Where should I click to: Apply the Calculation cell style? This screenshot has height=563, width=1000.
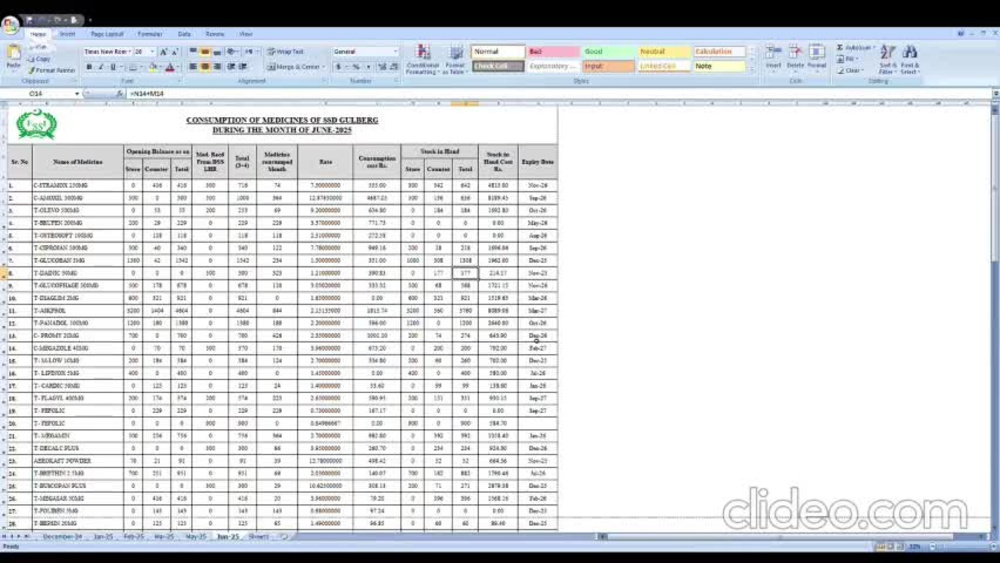coord(719,52)
